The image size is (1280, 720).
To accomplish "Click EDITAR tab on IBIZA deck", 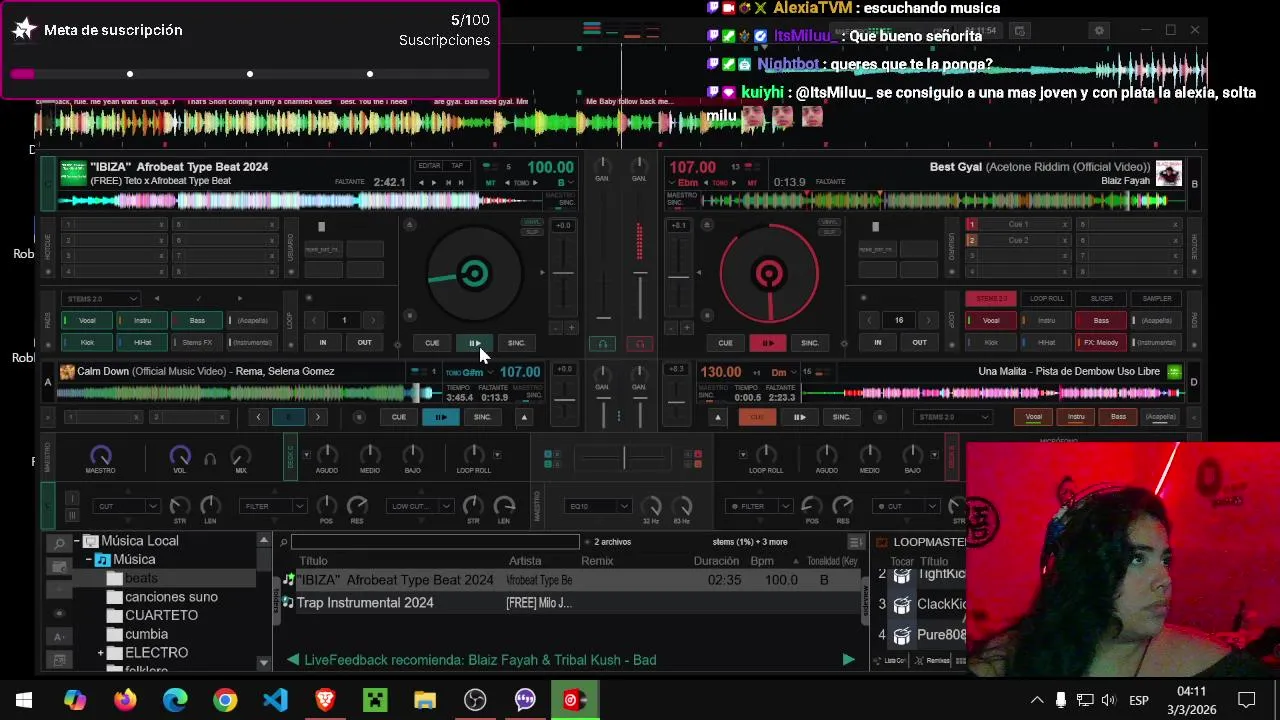I will point(429,166).
